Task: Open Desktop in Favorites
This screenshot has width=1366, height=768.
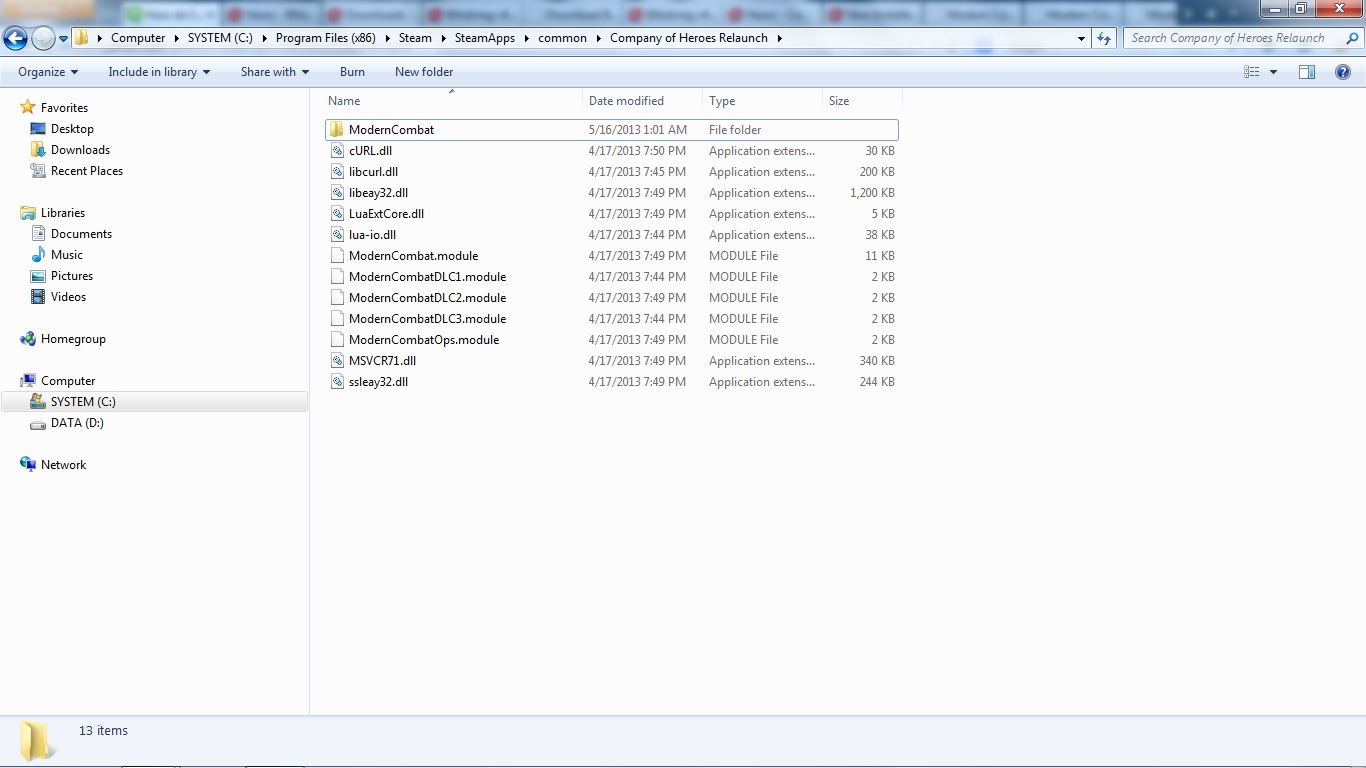Action: [x=72, y=129]
